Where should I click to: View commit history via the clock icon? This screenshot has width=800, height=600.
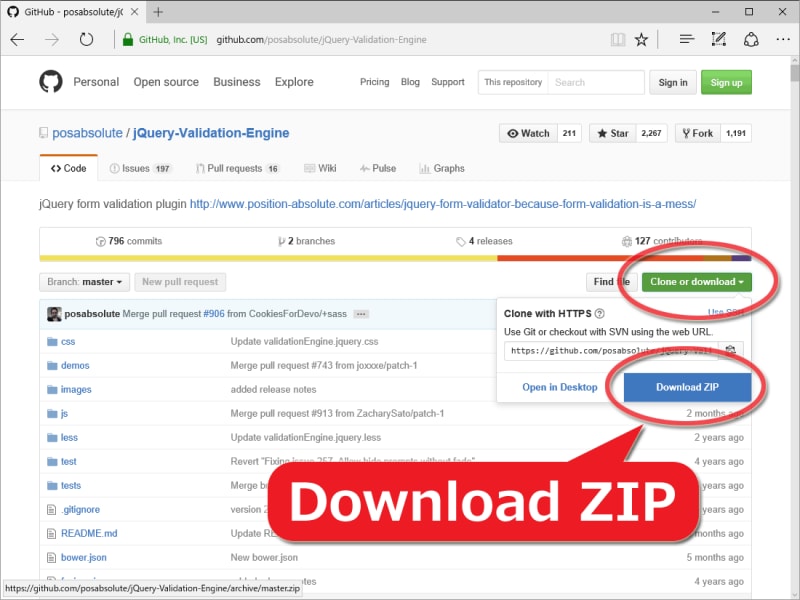coord(101,242)
